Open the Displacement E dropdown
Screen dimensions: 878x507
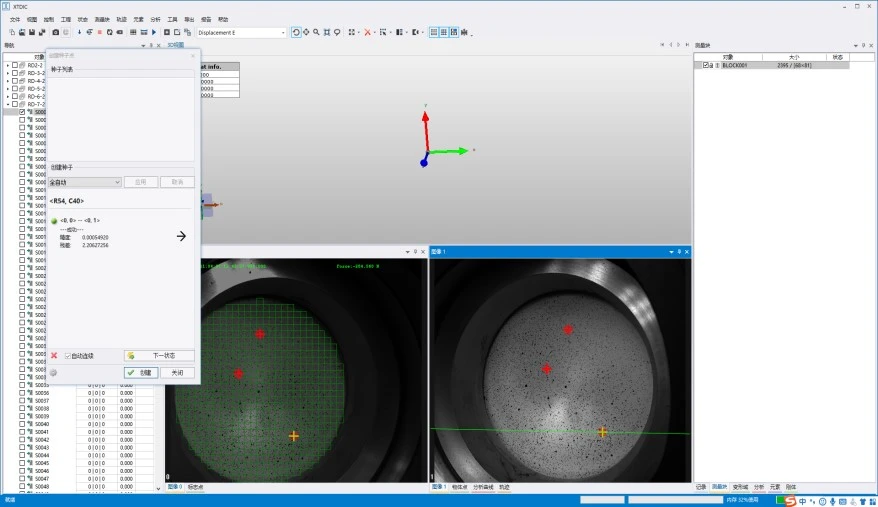(x=241, y=32)
